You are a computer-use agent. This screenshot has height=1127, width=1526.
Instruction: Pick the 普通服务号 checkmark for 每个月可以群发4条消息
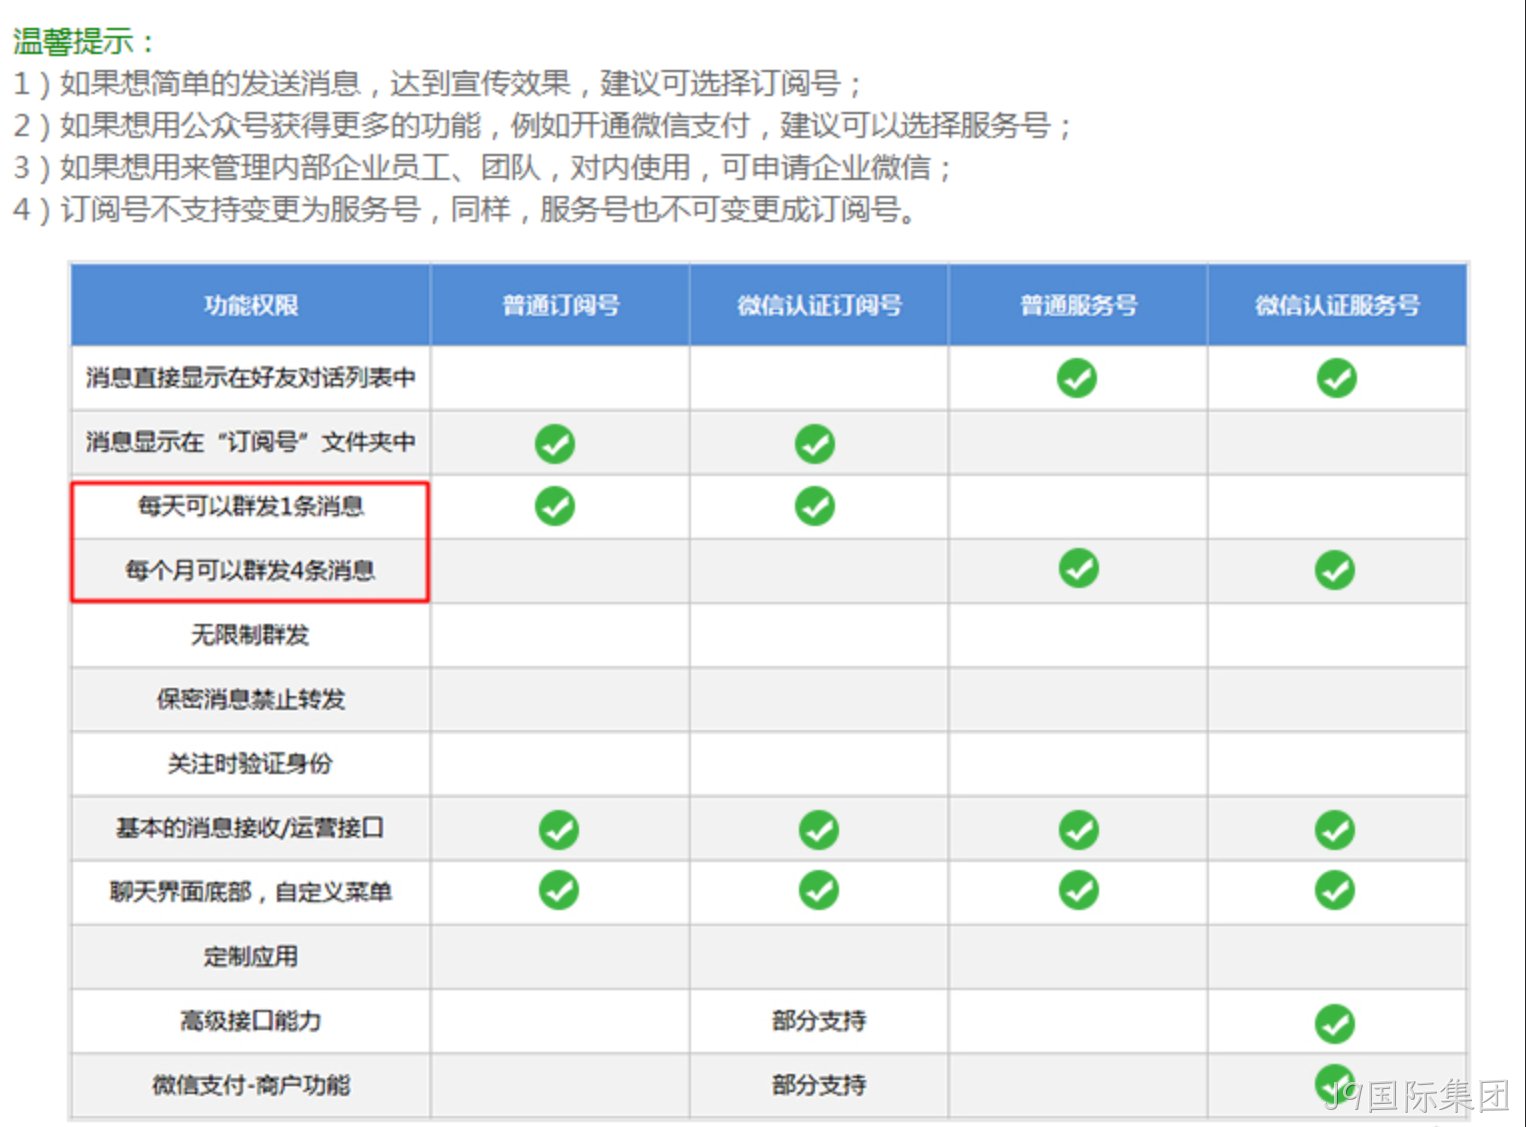pyautogui.click(x=1078, y=569)
